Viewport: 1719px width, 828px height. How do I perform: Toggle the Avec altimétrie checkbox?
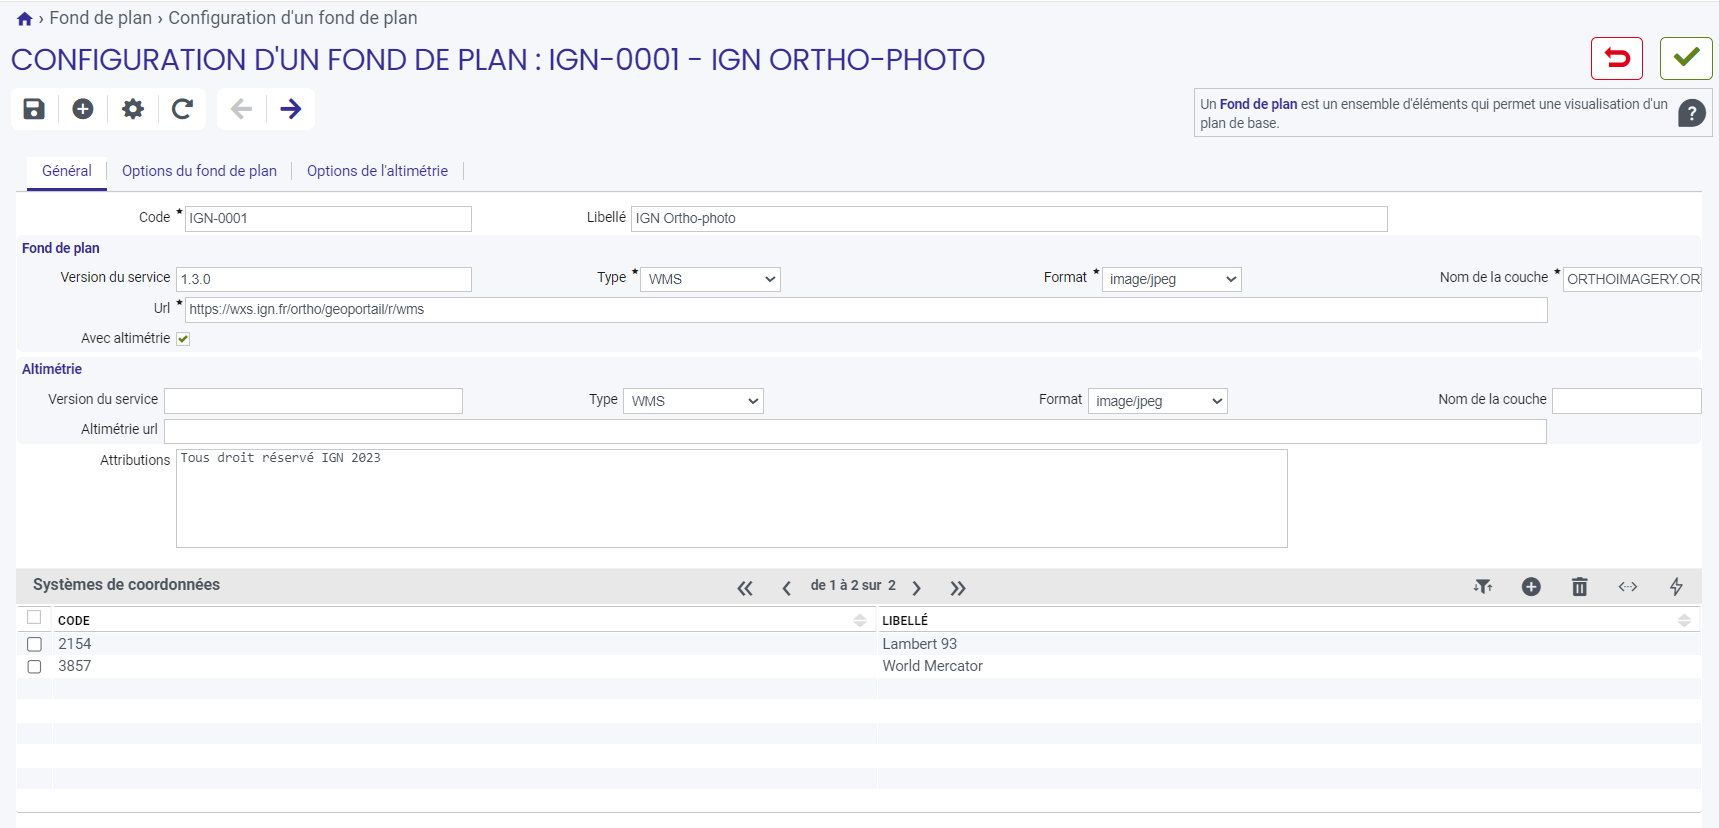(x=183, y=339)
